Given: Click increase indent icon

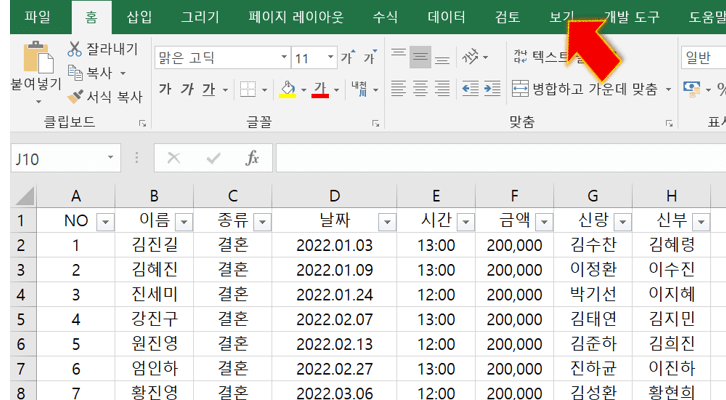Looking at the screenshot, I should coord(492,88).
